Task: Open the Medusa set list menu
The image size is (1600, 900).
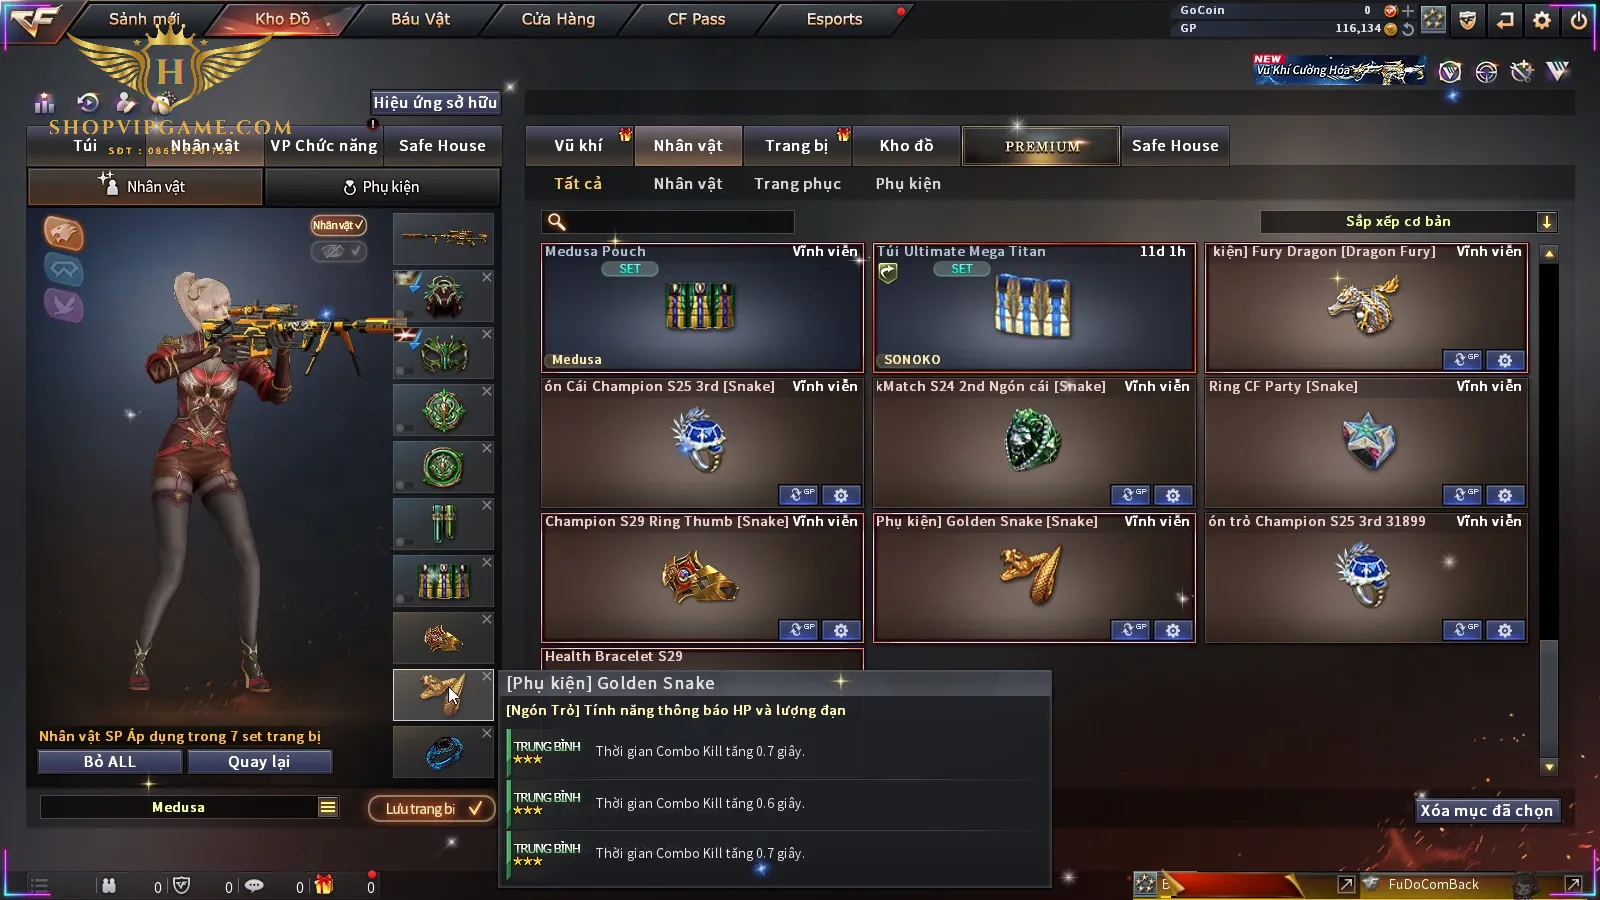Action: [328, 807]
